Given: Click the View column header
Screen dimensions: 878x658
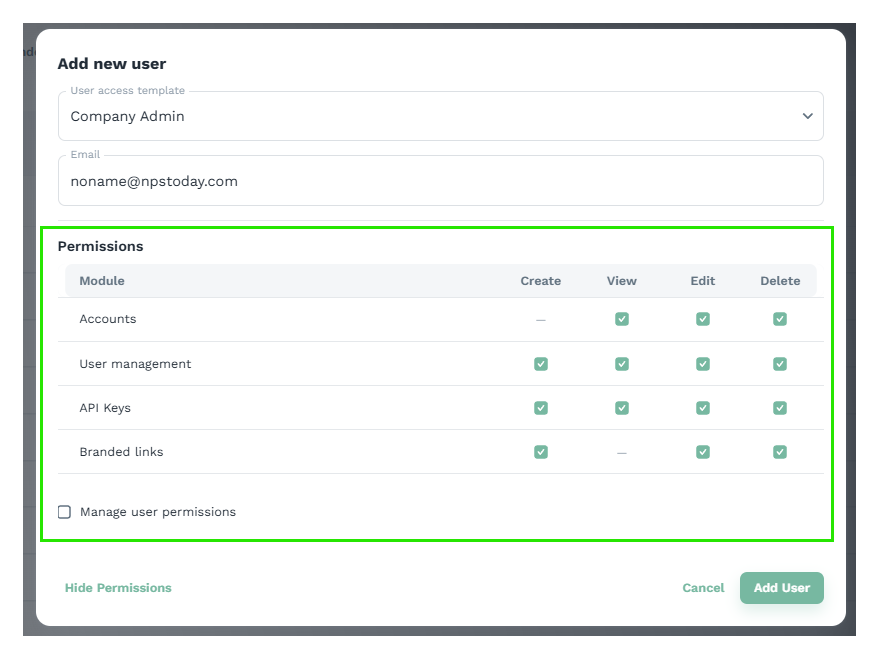Looking at the screenshot, I should coord(622,281).
